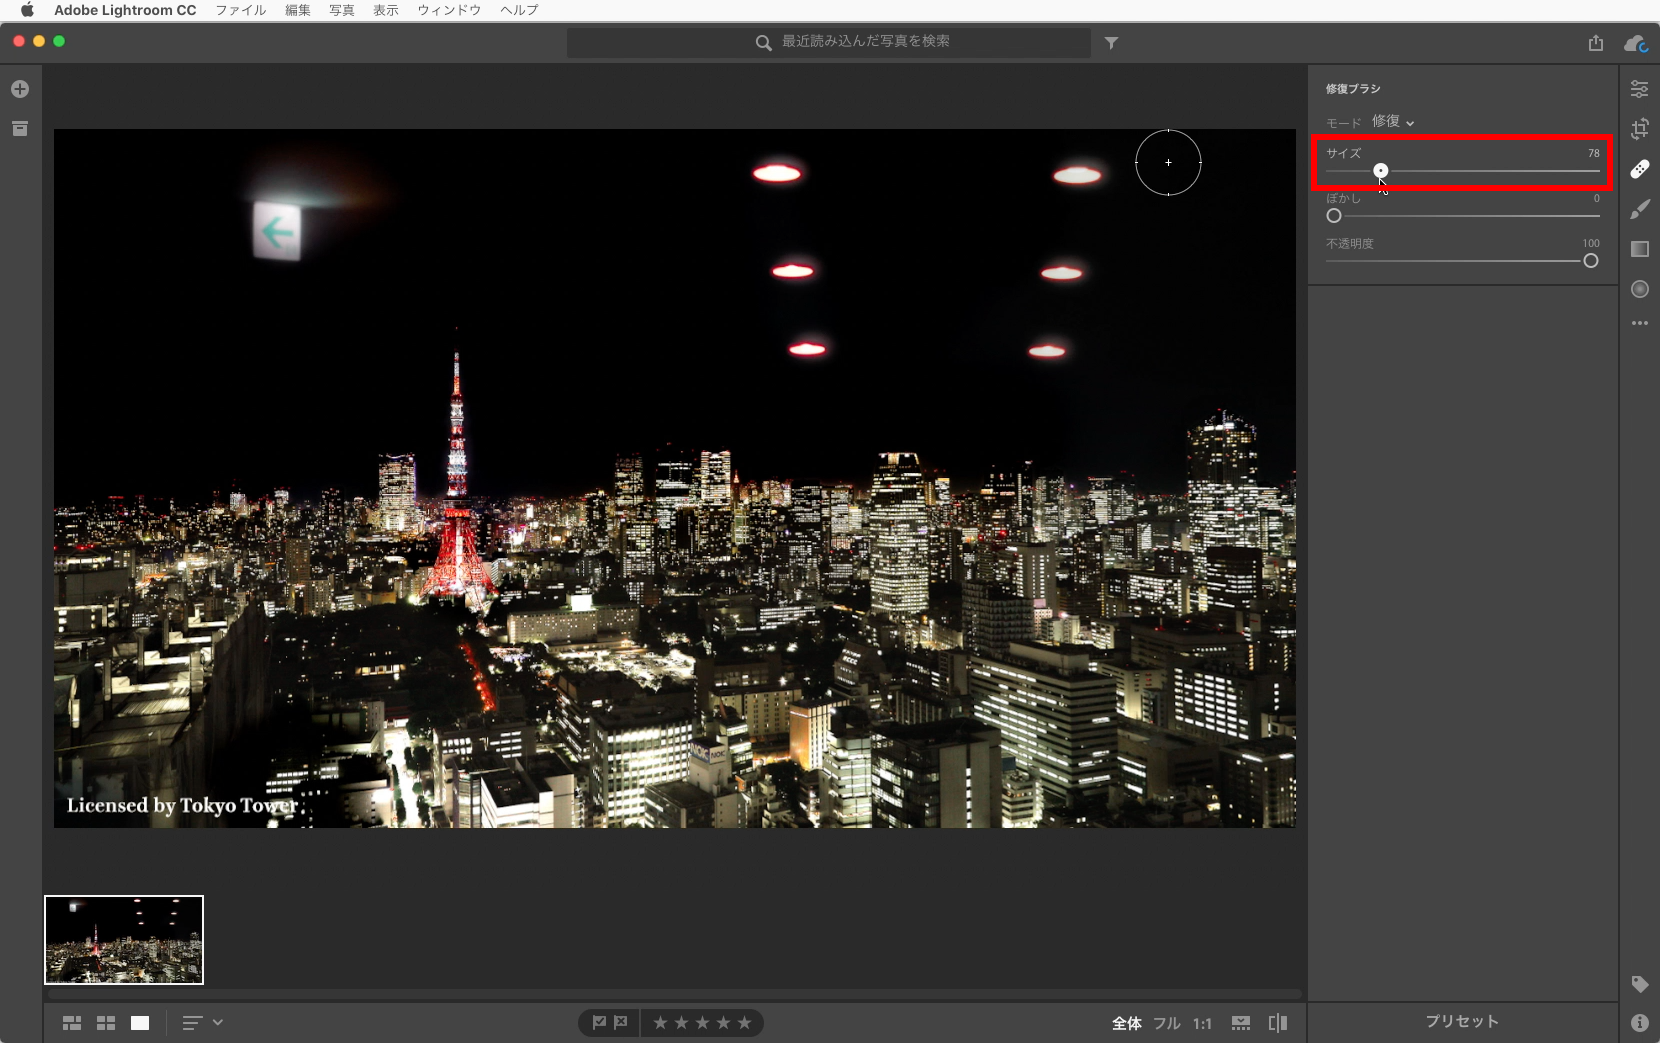Toggle show original compare icon
The height and width of the screenshot is (1043, 1660).
(1278, 1023)
